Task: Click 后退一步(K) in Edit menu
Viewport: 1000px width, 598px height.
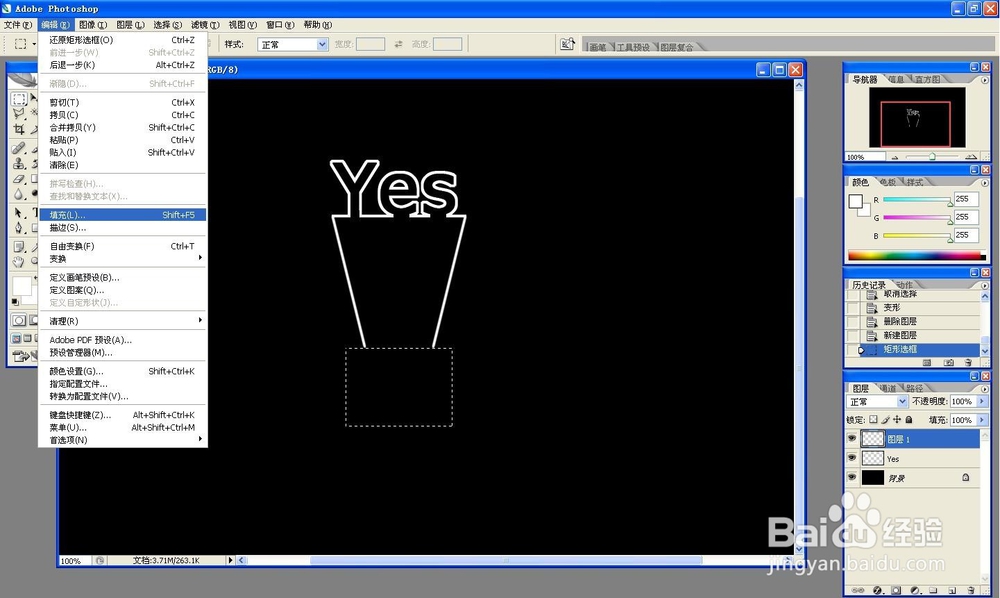Action: coord(122,65)
